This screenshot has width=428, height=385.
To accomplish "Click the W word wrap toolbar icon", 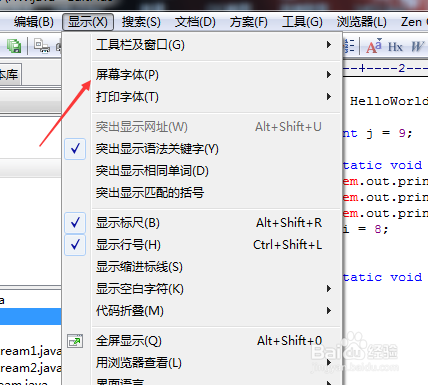I will click(417, 47).
